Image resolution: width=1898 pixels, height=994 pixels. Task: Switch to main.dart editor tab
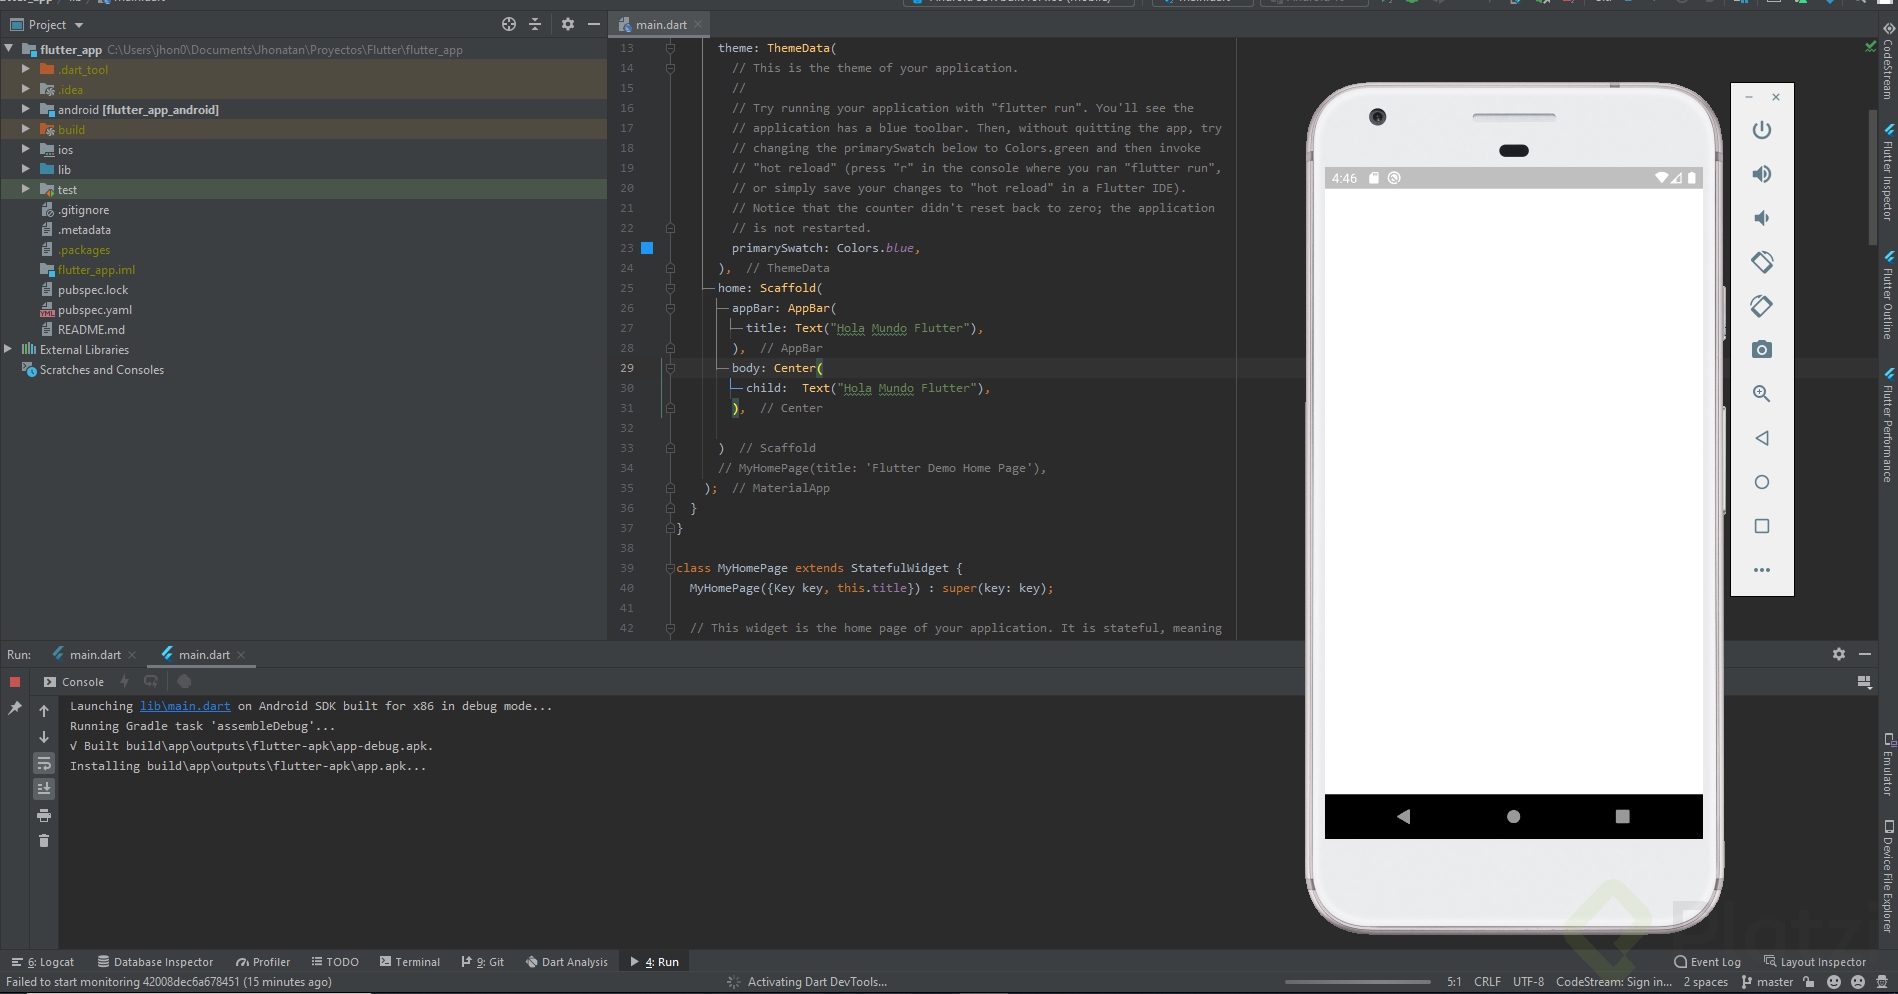coord(661,25)
